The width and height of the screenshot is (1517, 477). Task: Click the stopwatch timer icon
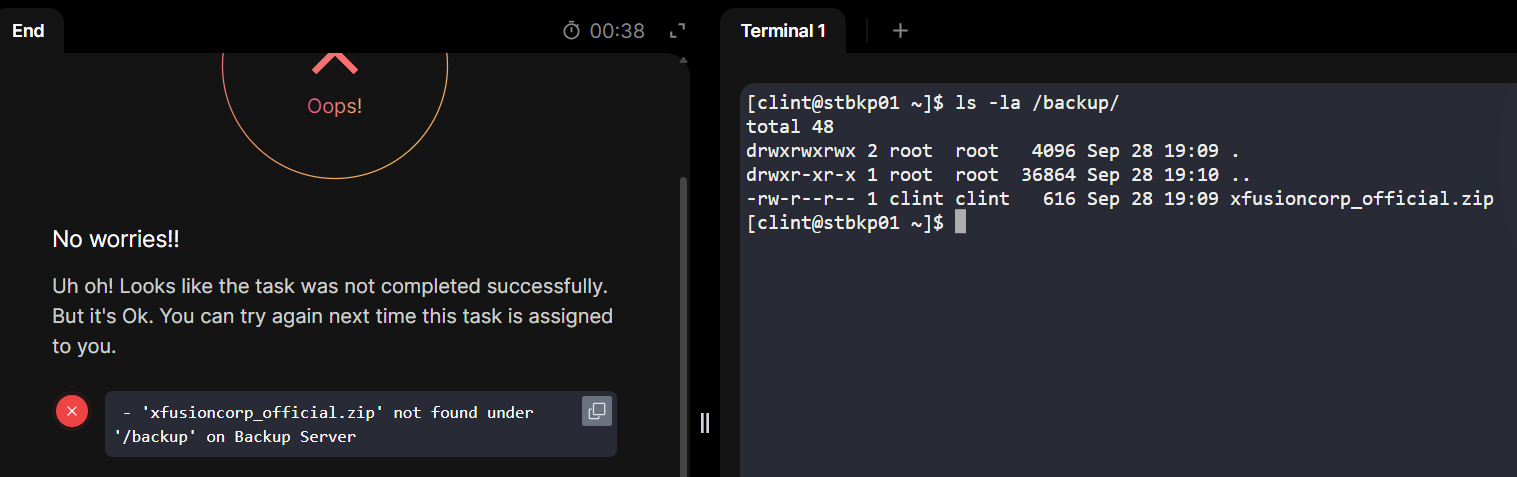(572, 31)
